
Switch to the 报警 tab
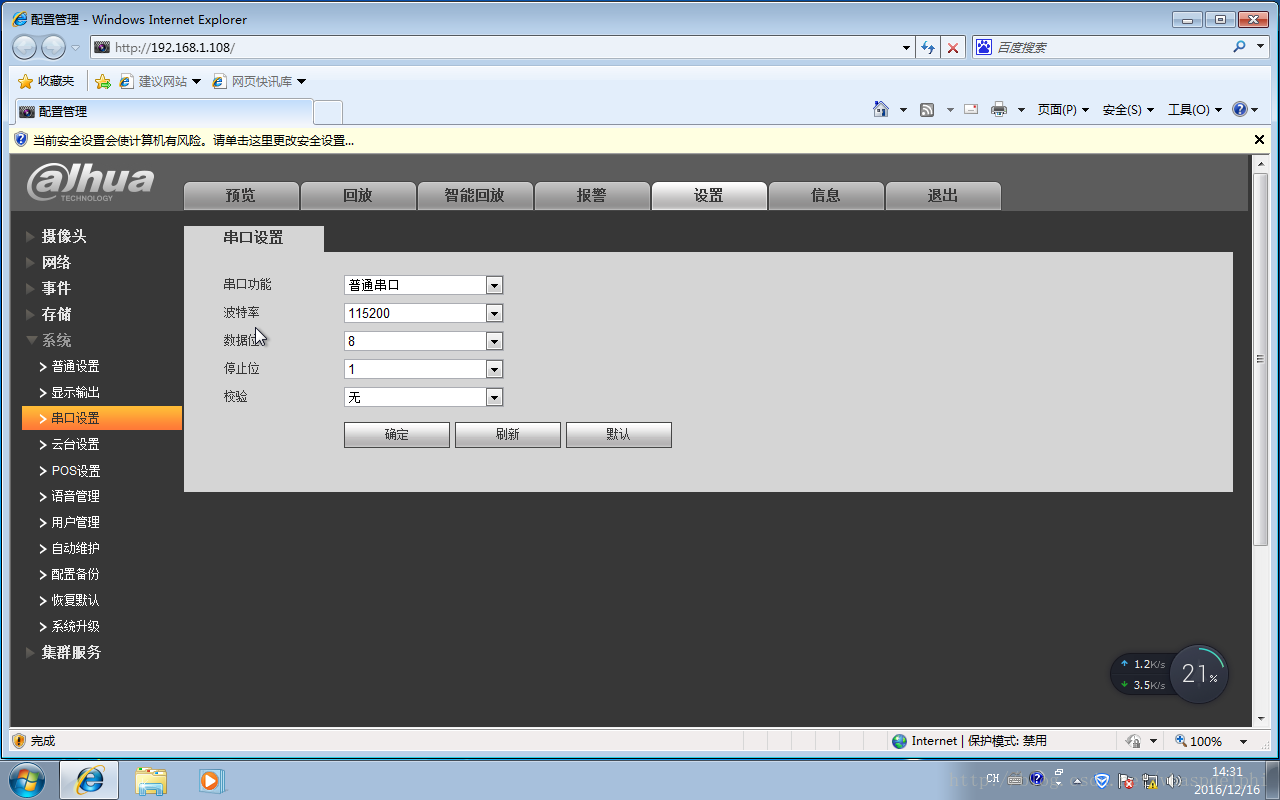(x=592, y=195)
